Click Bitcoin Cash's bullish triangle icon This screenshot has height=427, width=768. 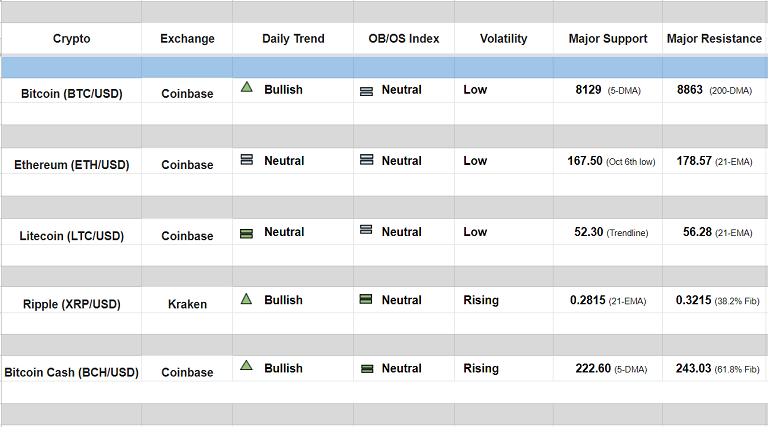[x=246, y=366]
